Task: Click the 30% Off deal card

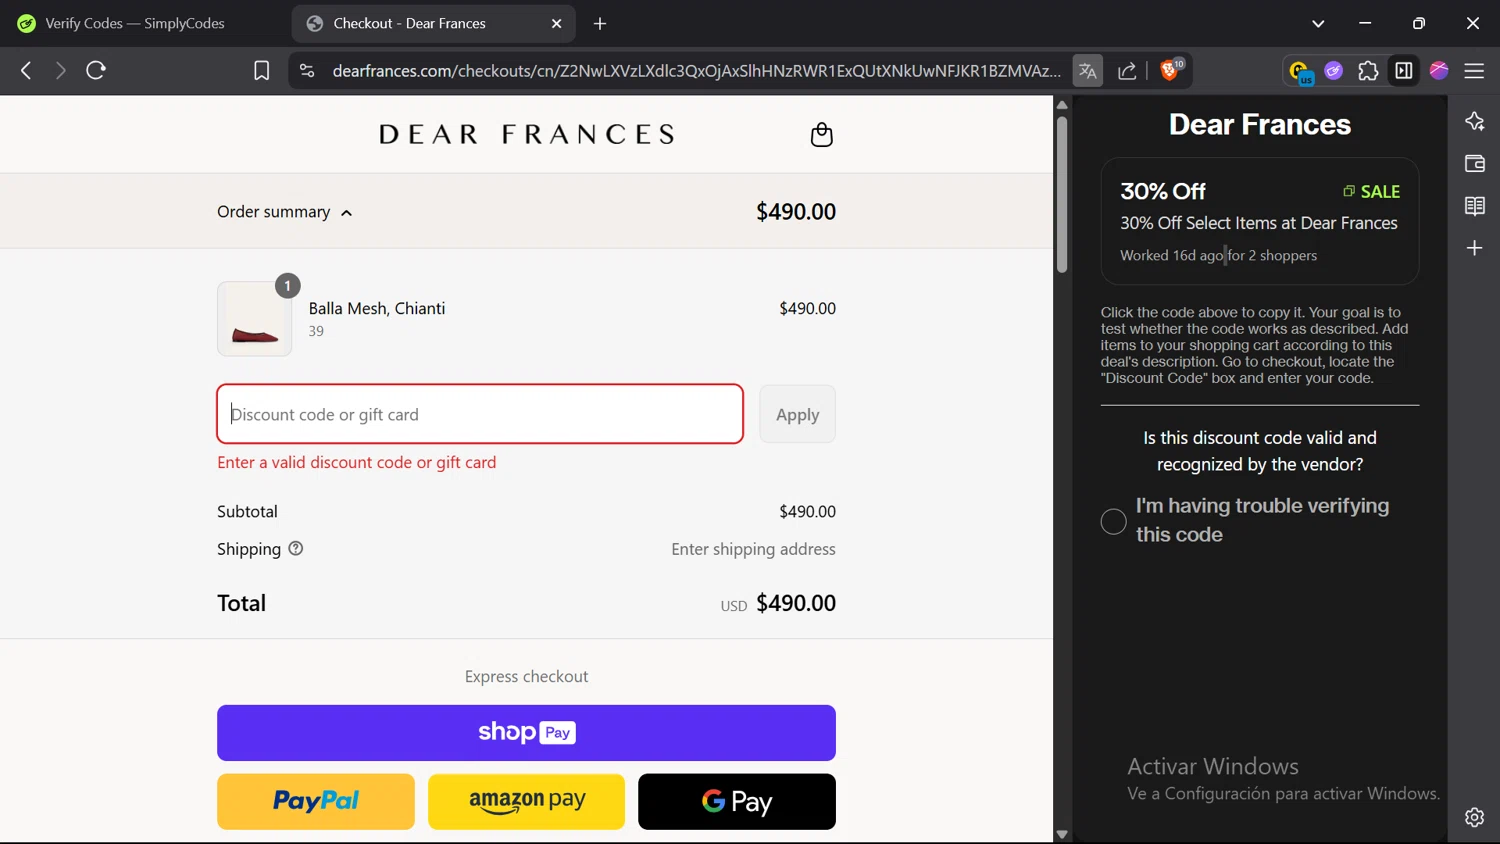Action: 1260,221
